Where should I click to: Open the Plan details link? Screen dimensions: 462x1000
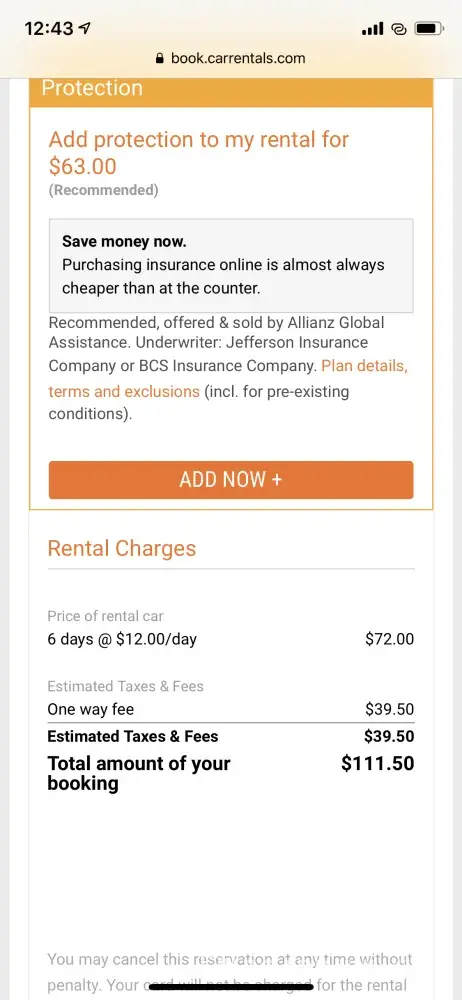tap(364, 366)
